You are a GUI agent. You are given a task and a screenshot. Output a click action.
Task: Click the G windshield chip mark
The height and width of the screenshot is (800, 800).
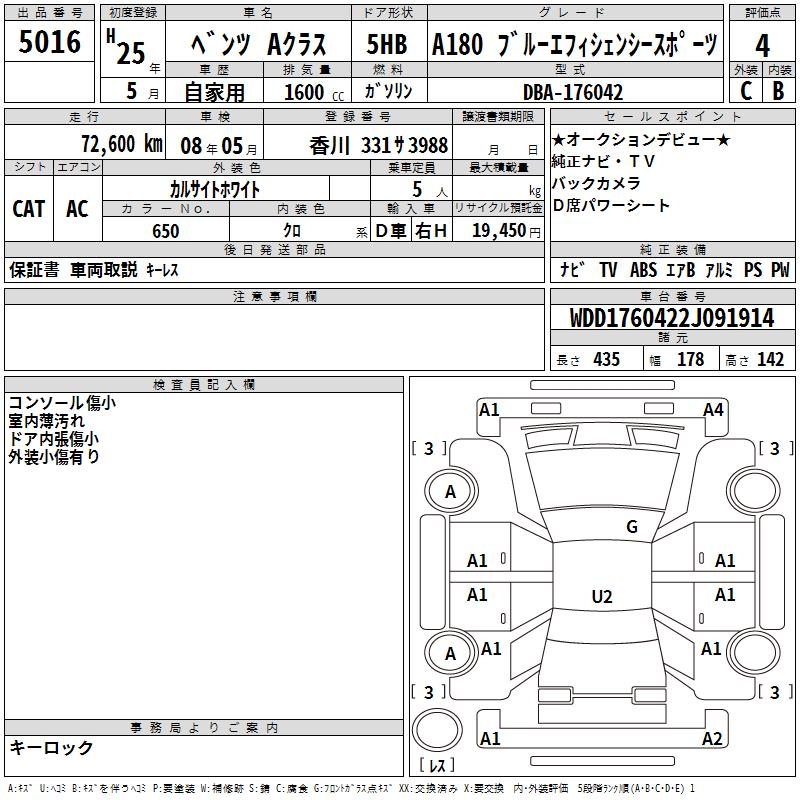[632, 526]
